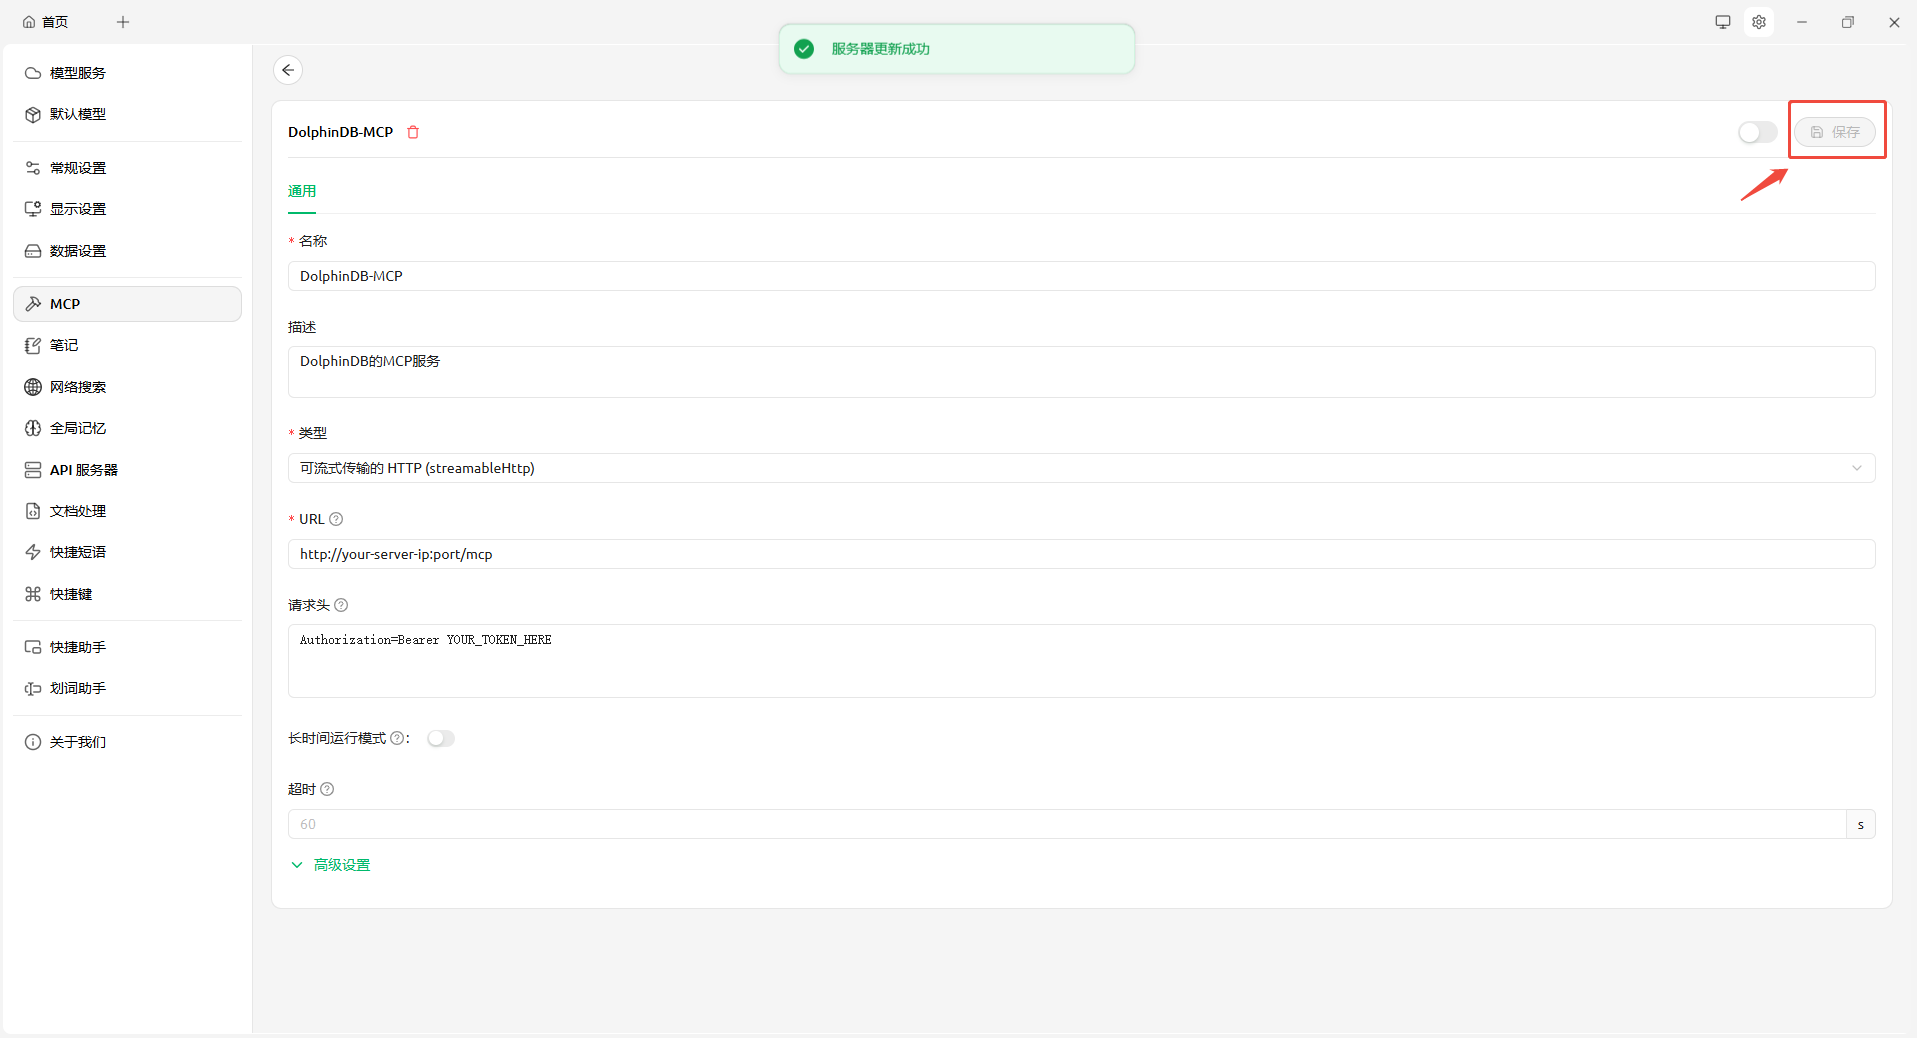Click the red delete trash icon beside DolphinDB-MCP
Screen dimensions: 1917x1038
(413, 132)
